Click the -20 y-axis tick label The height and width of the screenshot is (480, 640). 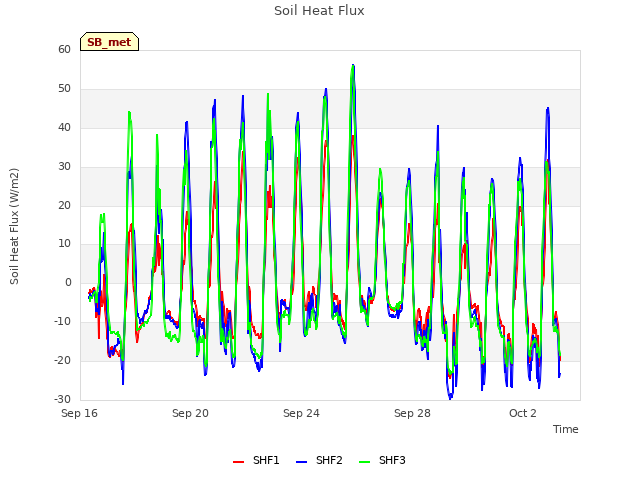[63, 360]
